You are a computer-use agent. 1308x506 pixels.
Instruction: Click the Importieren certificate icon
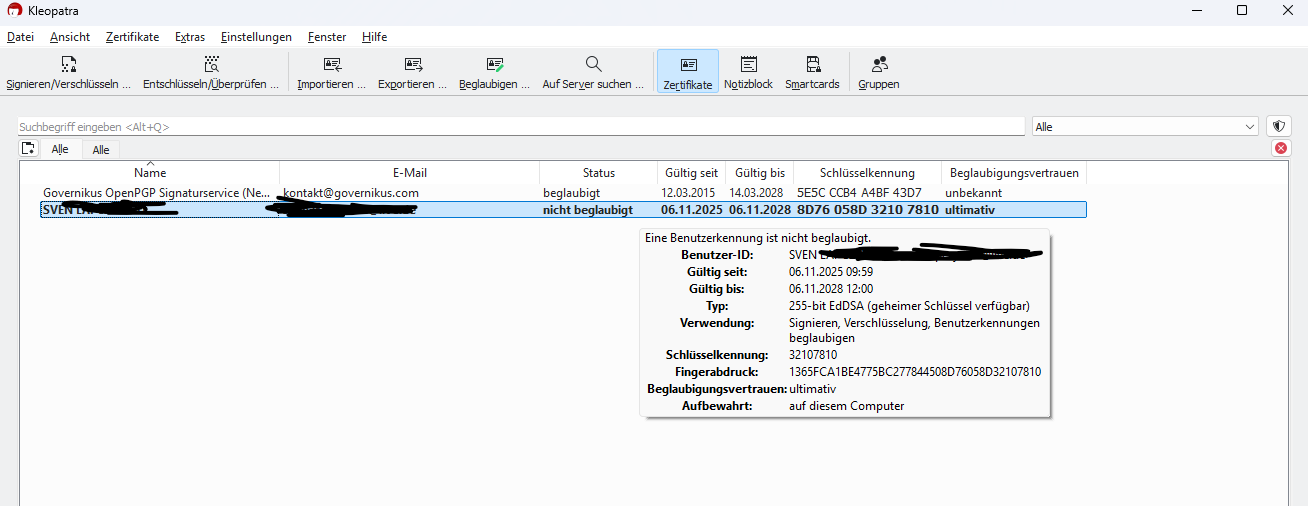point(332,65)
